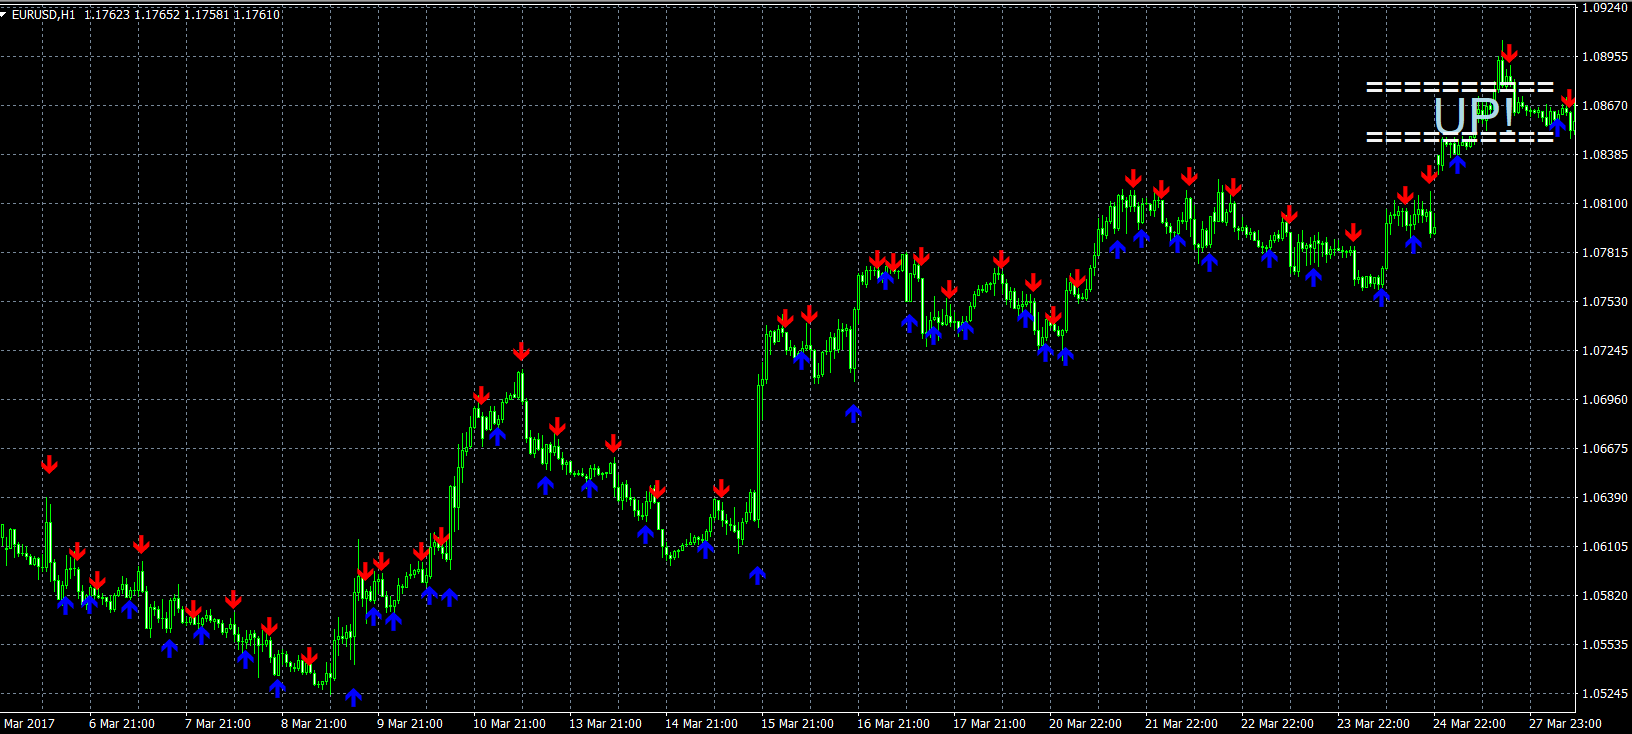Click the 1.06390 price scale label
Screen dimensions: 1632x734
[x=1605, y=498]
